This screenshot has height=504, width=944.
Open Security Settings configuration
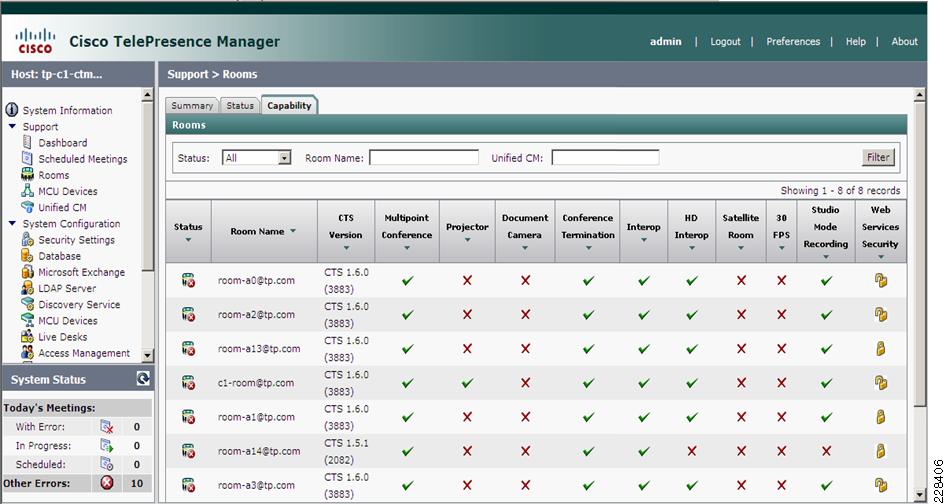76,240
